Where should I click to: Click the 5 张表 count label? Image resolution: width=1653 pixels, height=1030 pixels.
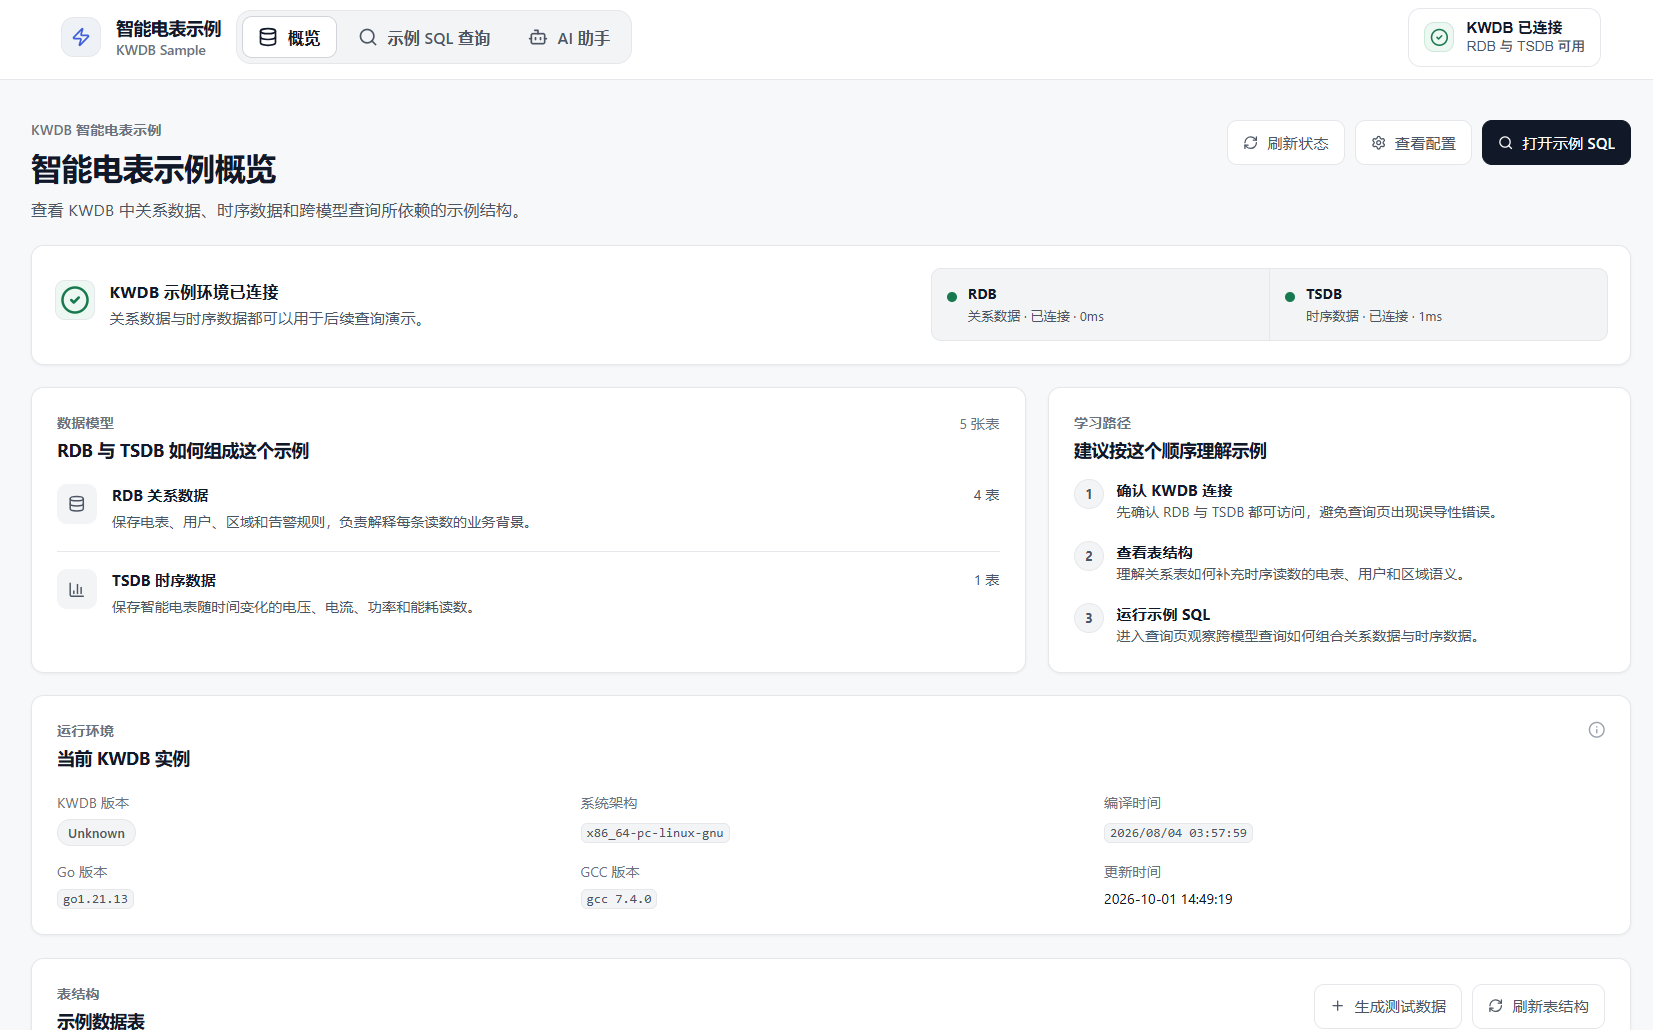coord(980,424)
